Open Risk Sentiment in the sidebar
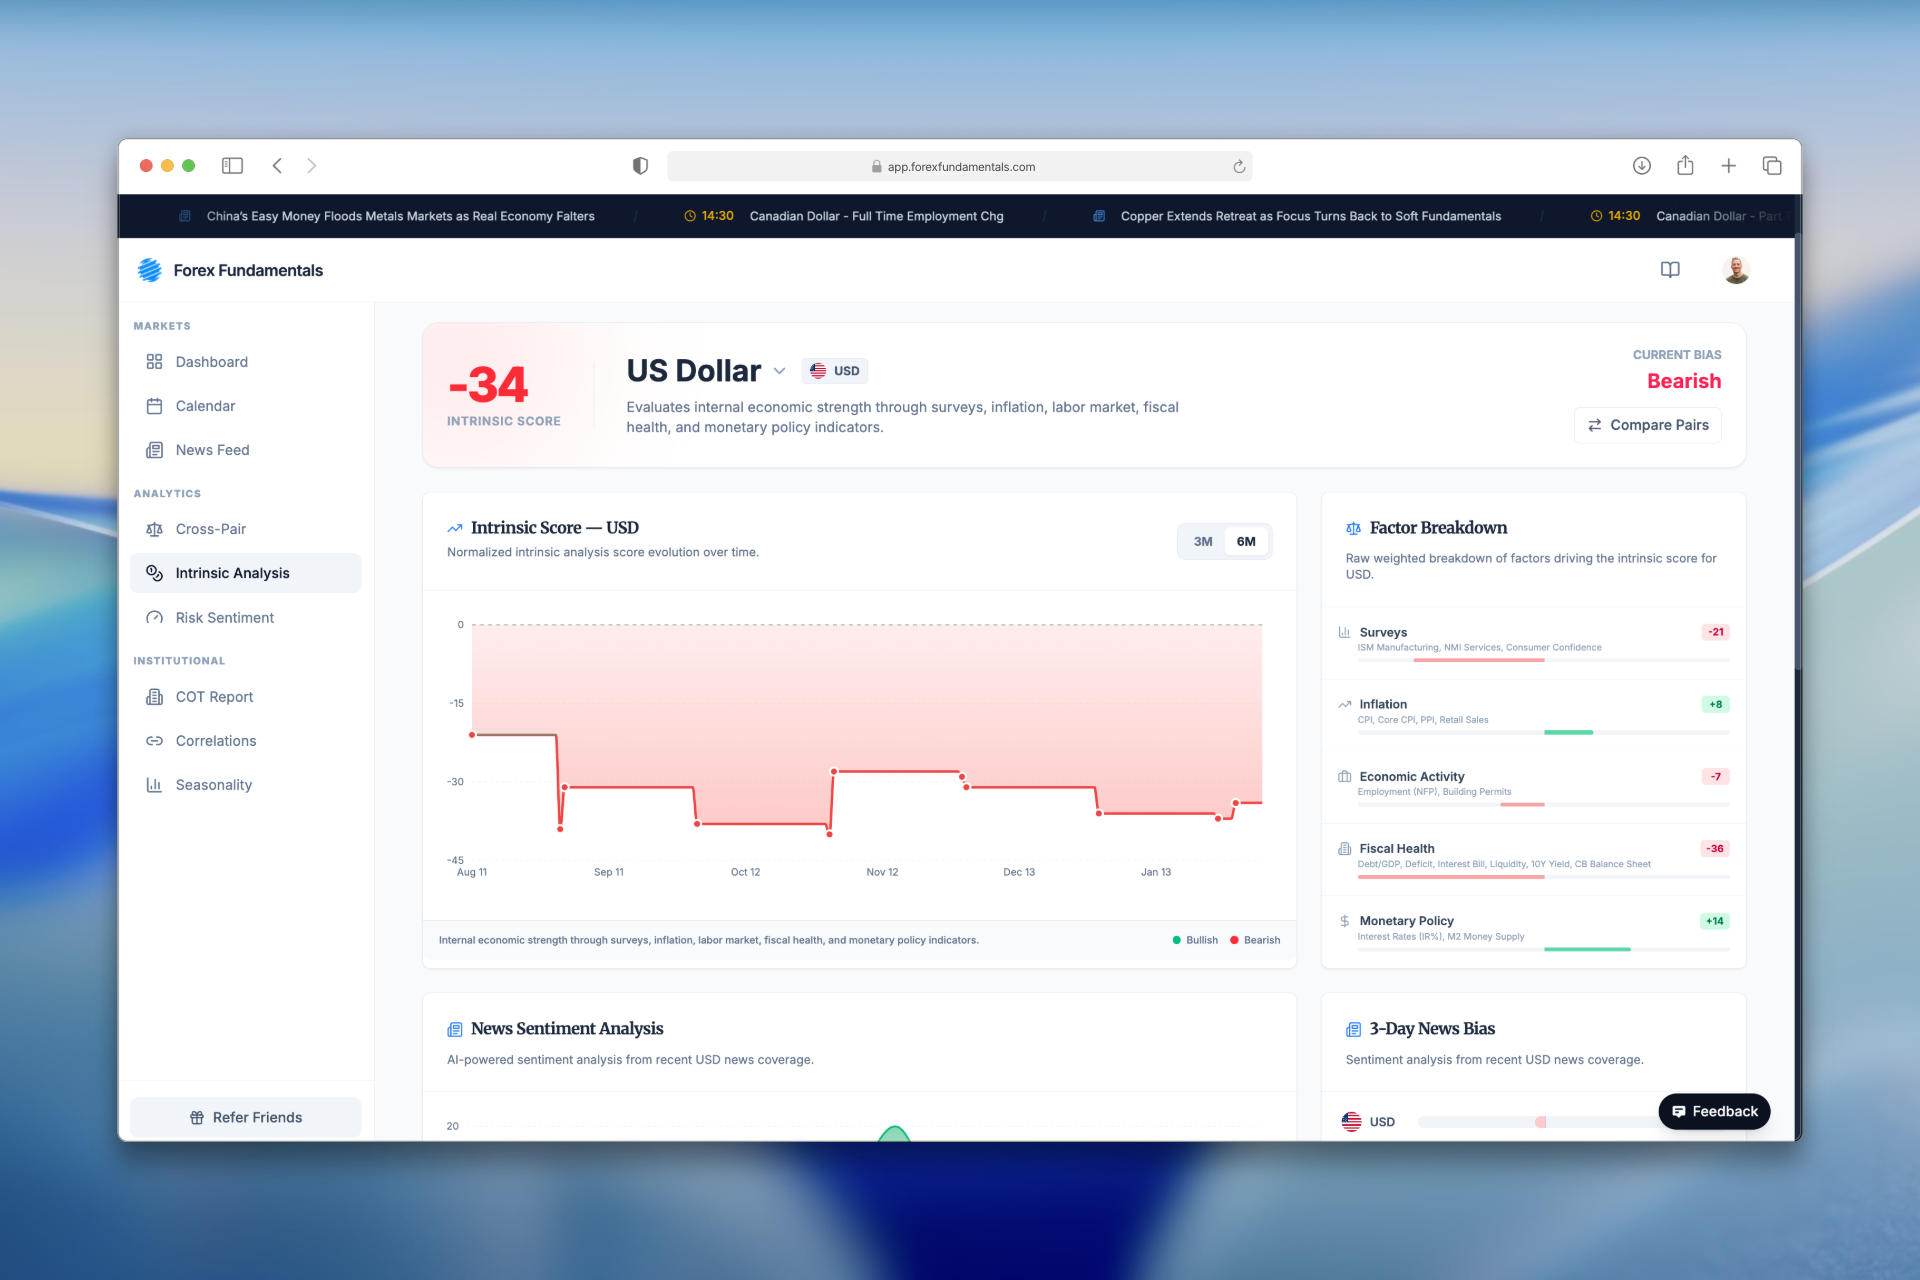The width and height of the screenshot is (1920, 1280). 224,618
